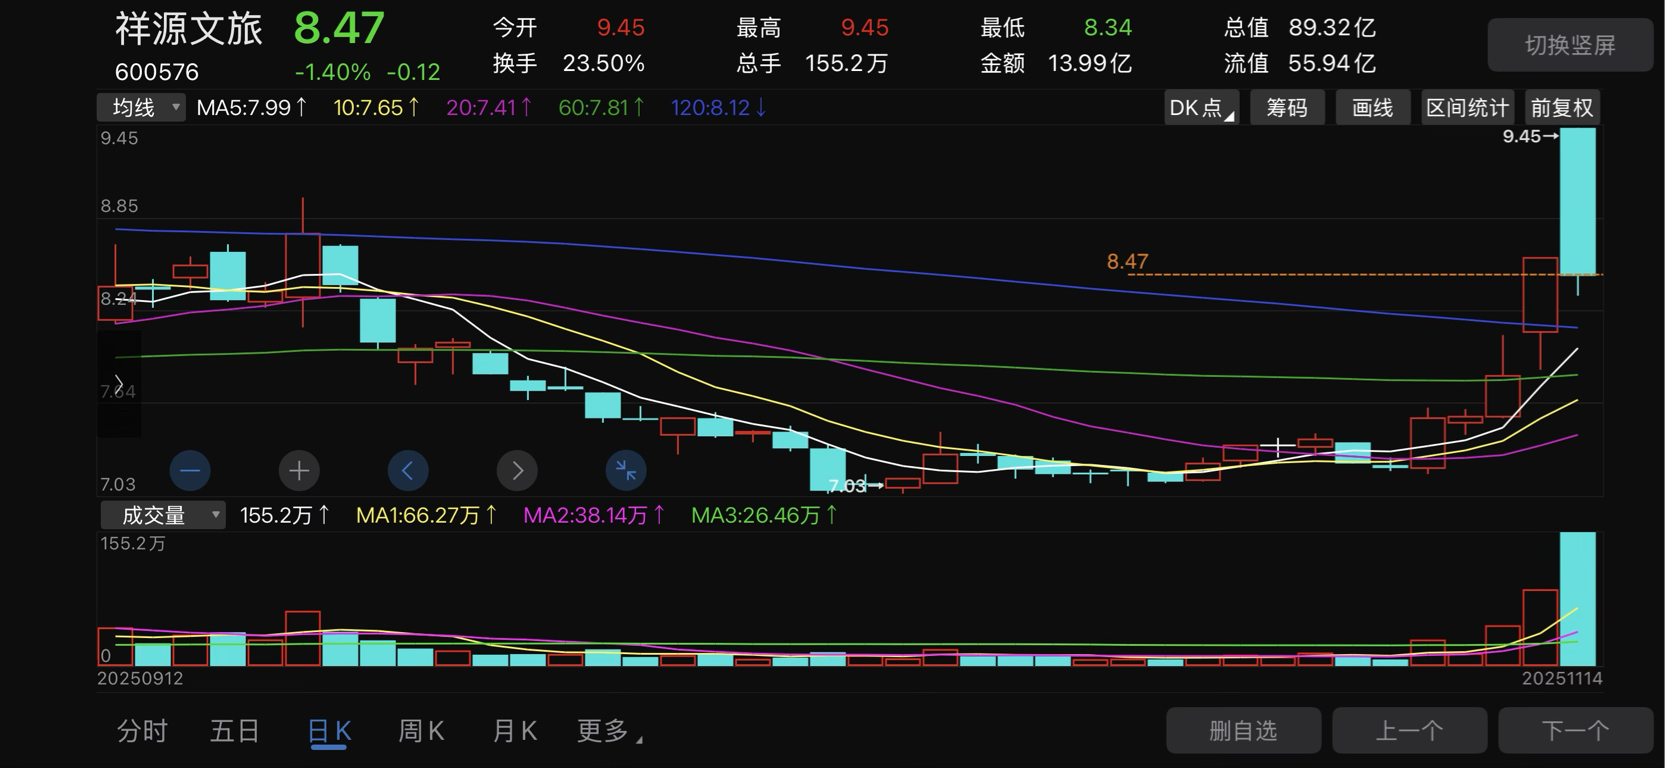Move chart right with the right arrow icon
This screenshot has height=768, width=1665.
point(517,470)
